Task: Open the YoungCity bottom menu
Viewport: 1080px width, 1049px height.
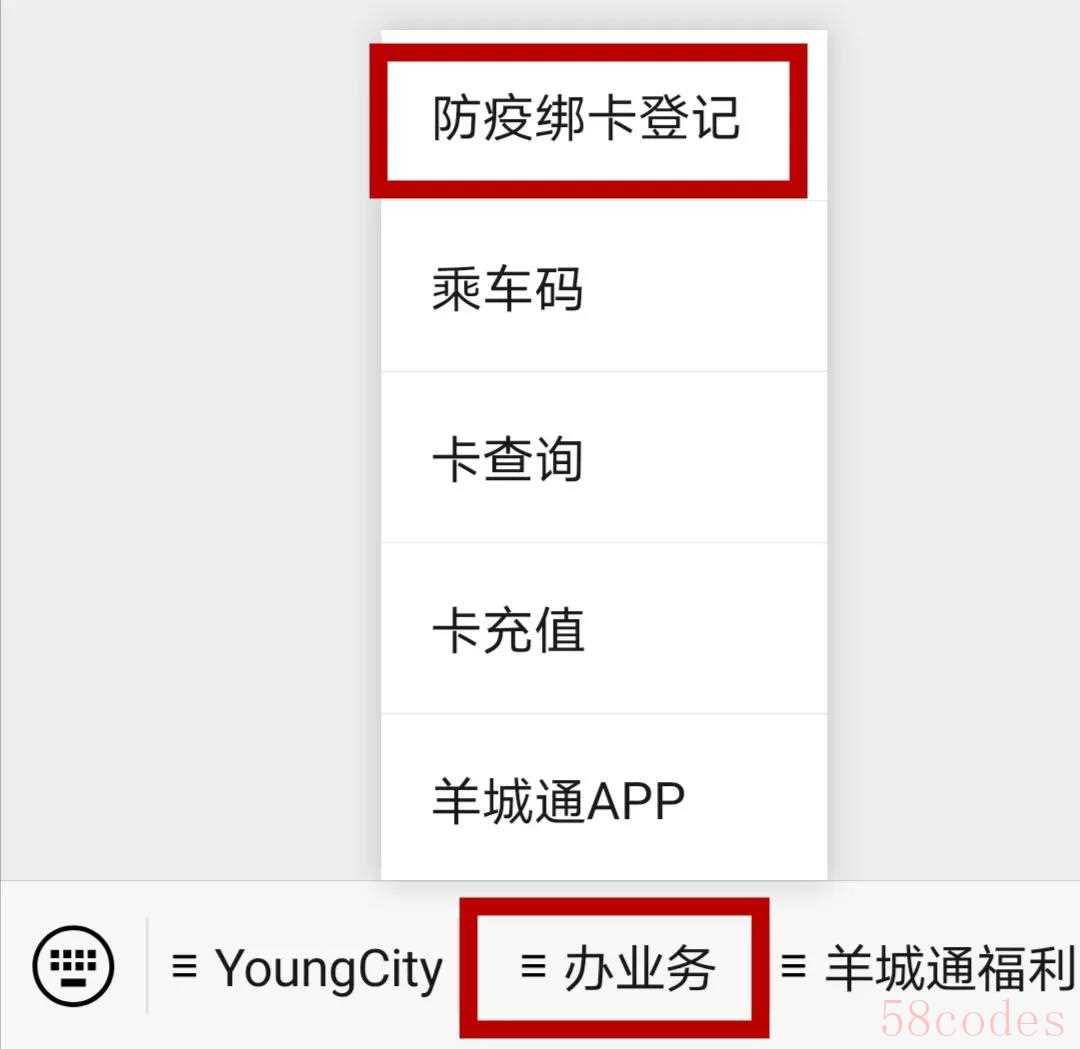Action: (x=307, y=968)
